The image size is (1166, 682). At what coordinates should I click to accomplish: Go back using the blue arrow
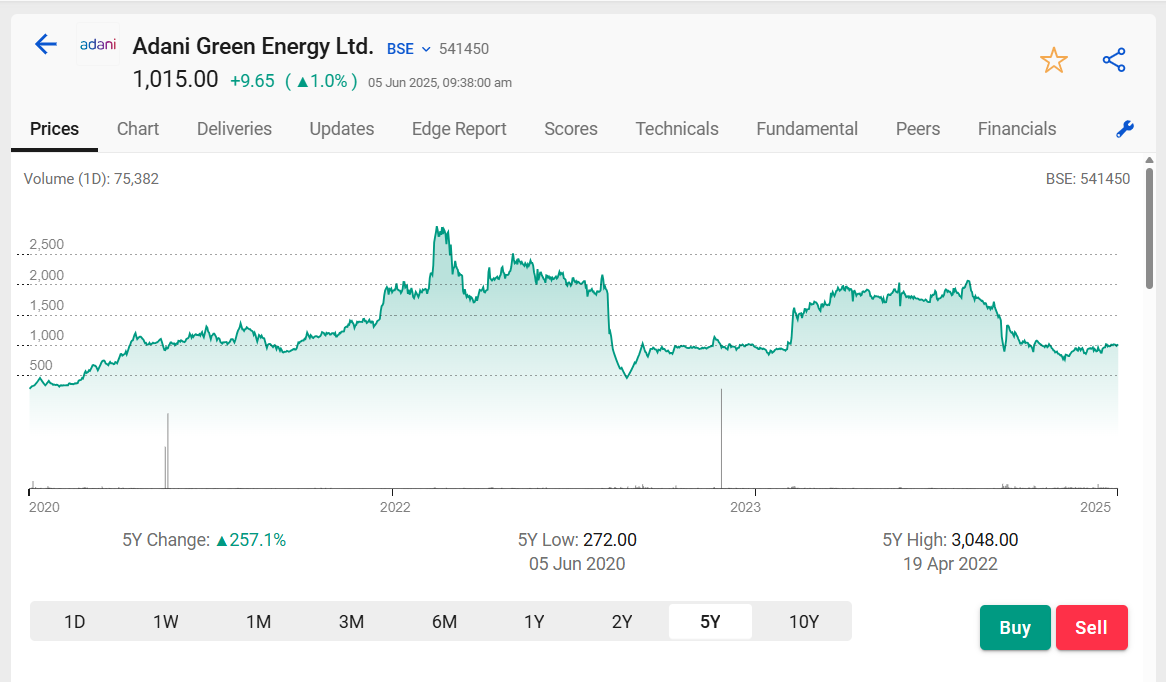46,45
